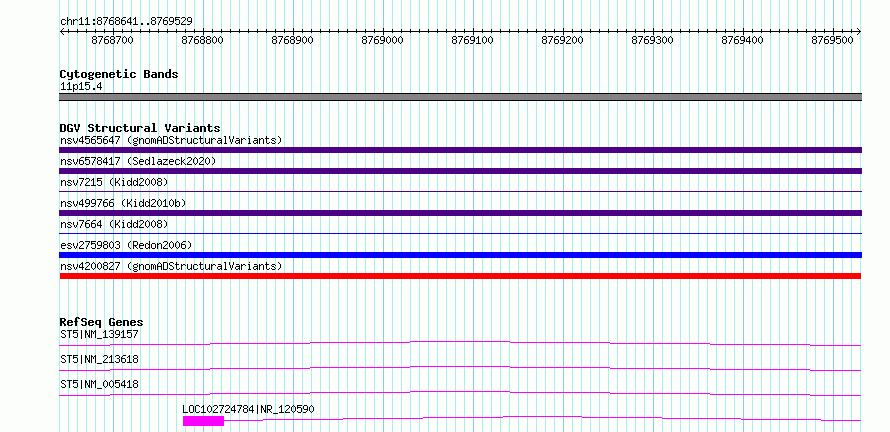Select label LOC102724784|NR_120590
Image resolution: width=890 pixels, height=432 pixels.
pyautogui.click(x=249, y=409)
